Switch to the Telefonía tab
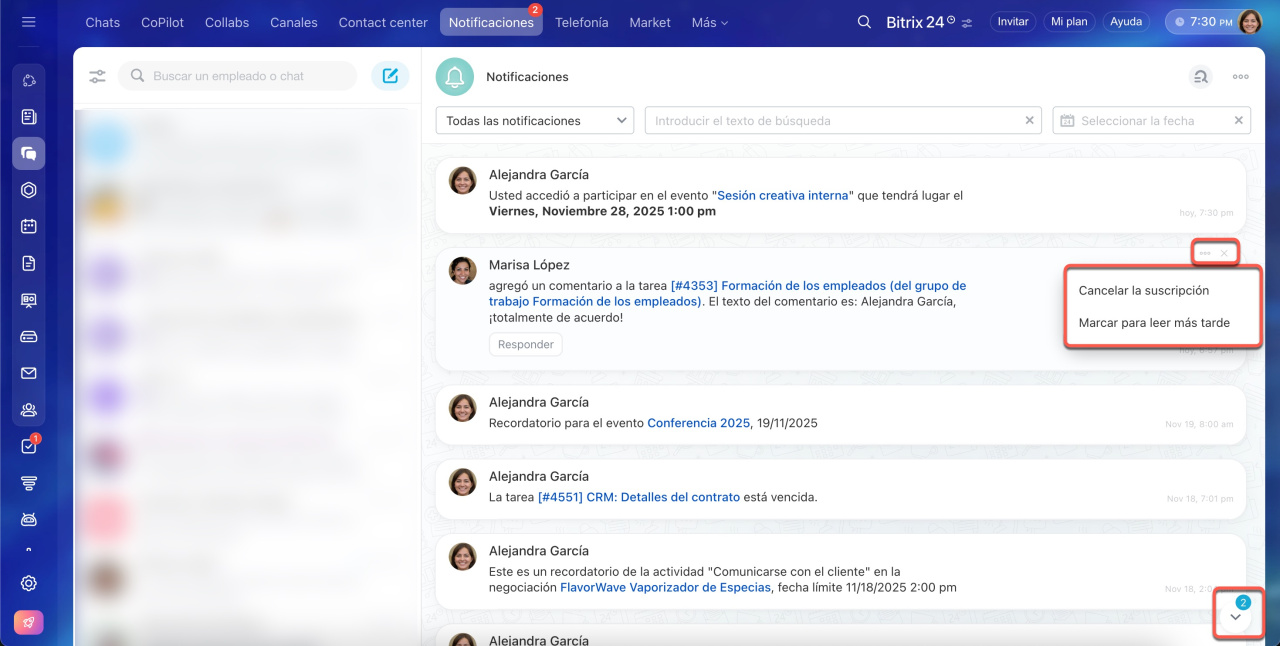The width and height of the screenshot is (1280, 646). coord(581,22)
